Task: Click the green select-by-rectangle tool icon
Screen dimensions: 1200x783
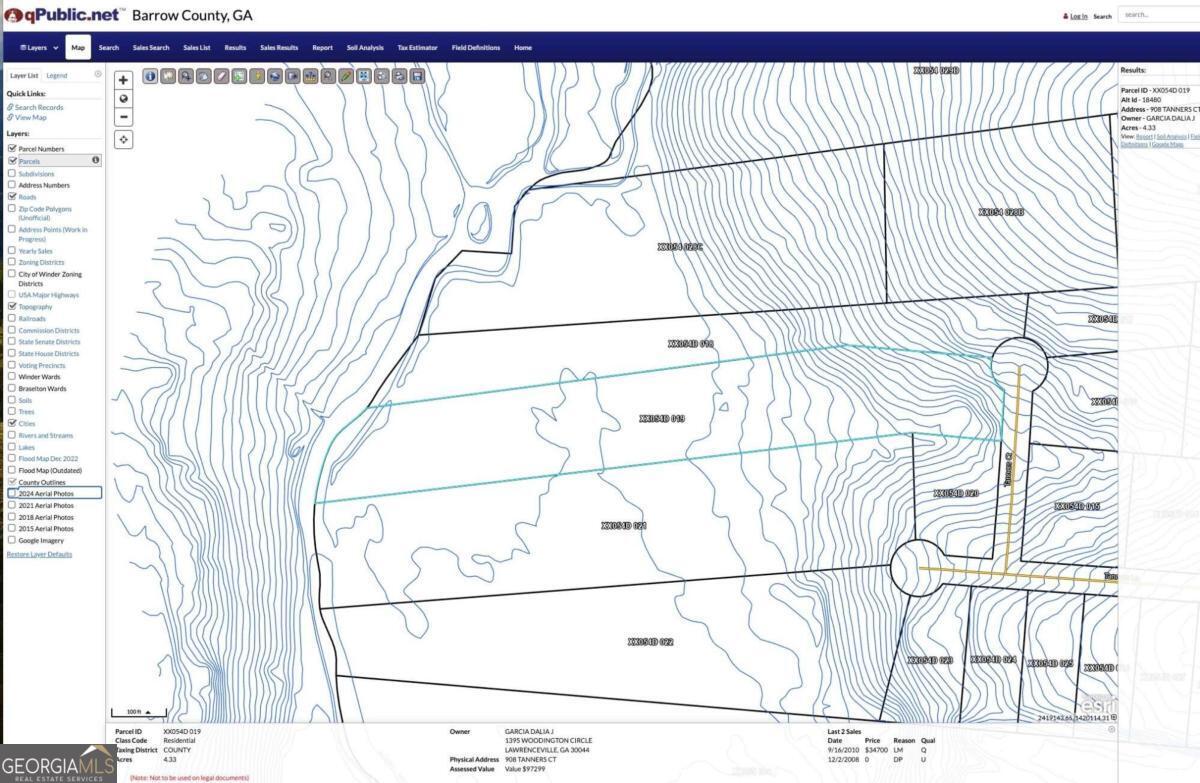Action: [x=239, y=75]
